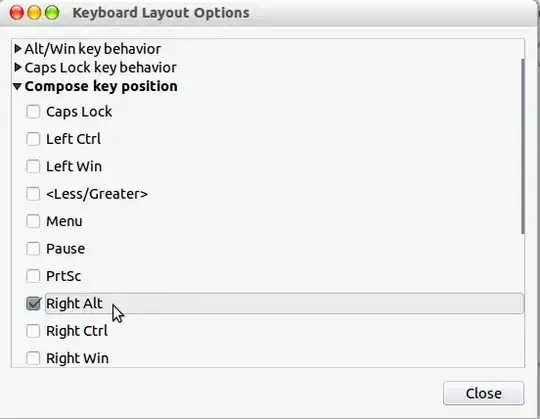Click the vertical scrollbar thumb
Viewport: 540px width, 419px height.
tap(523, 146)
